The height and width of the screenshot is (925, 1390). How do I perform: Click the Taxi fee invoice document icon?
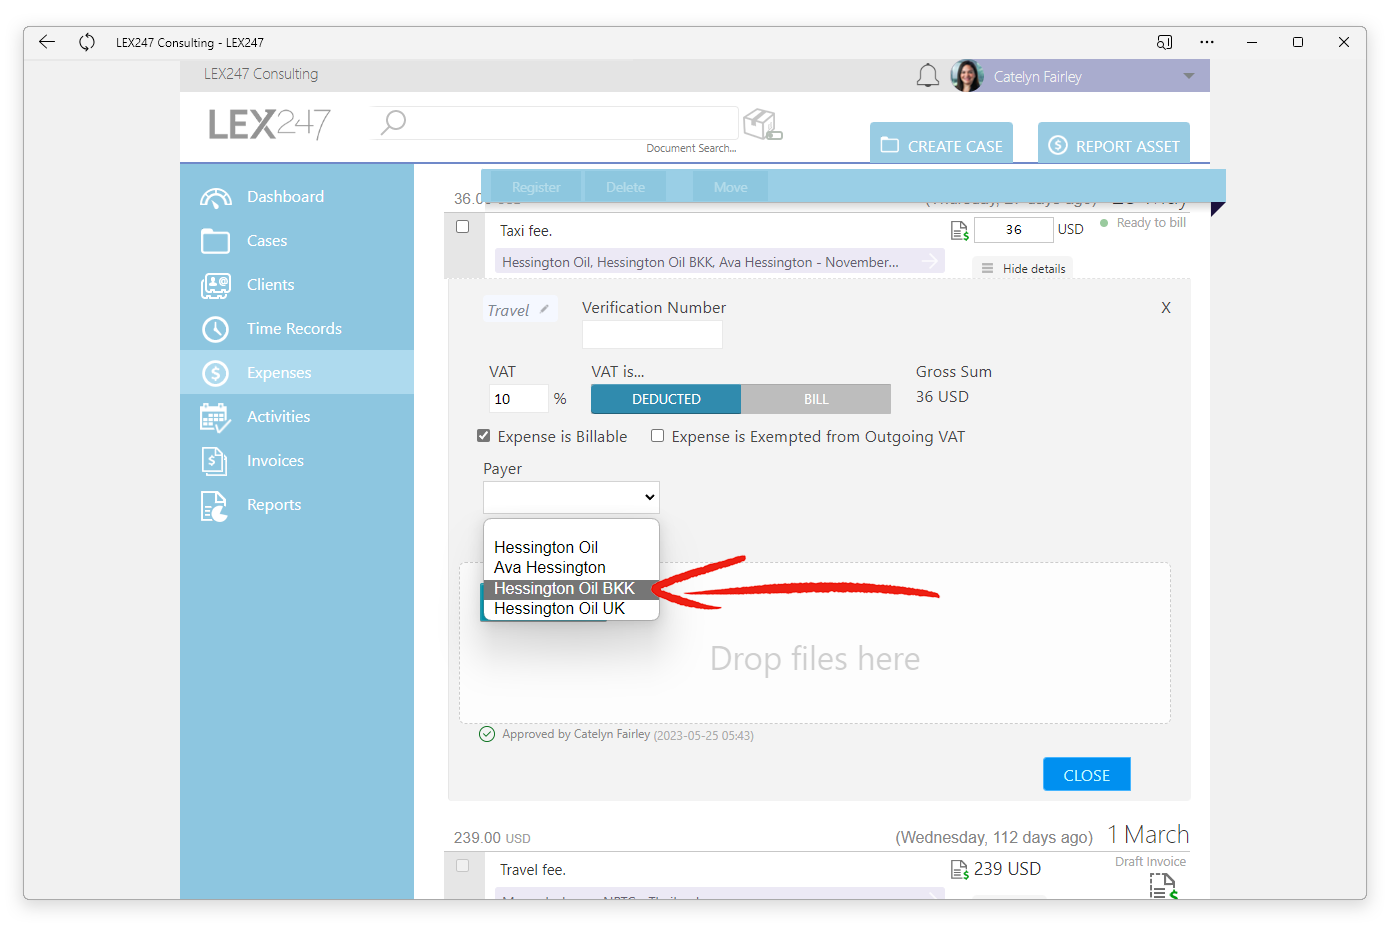959,231
